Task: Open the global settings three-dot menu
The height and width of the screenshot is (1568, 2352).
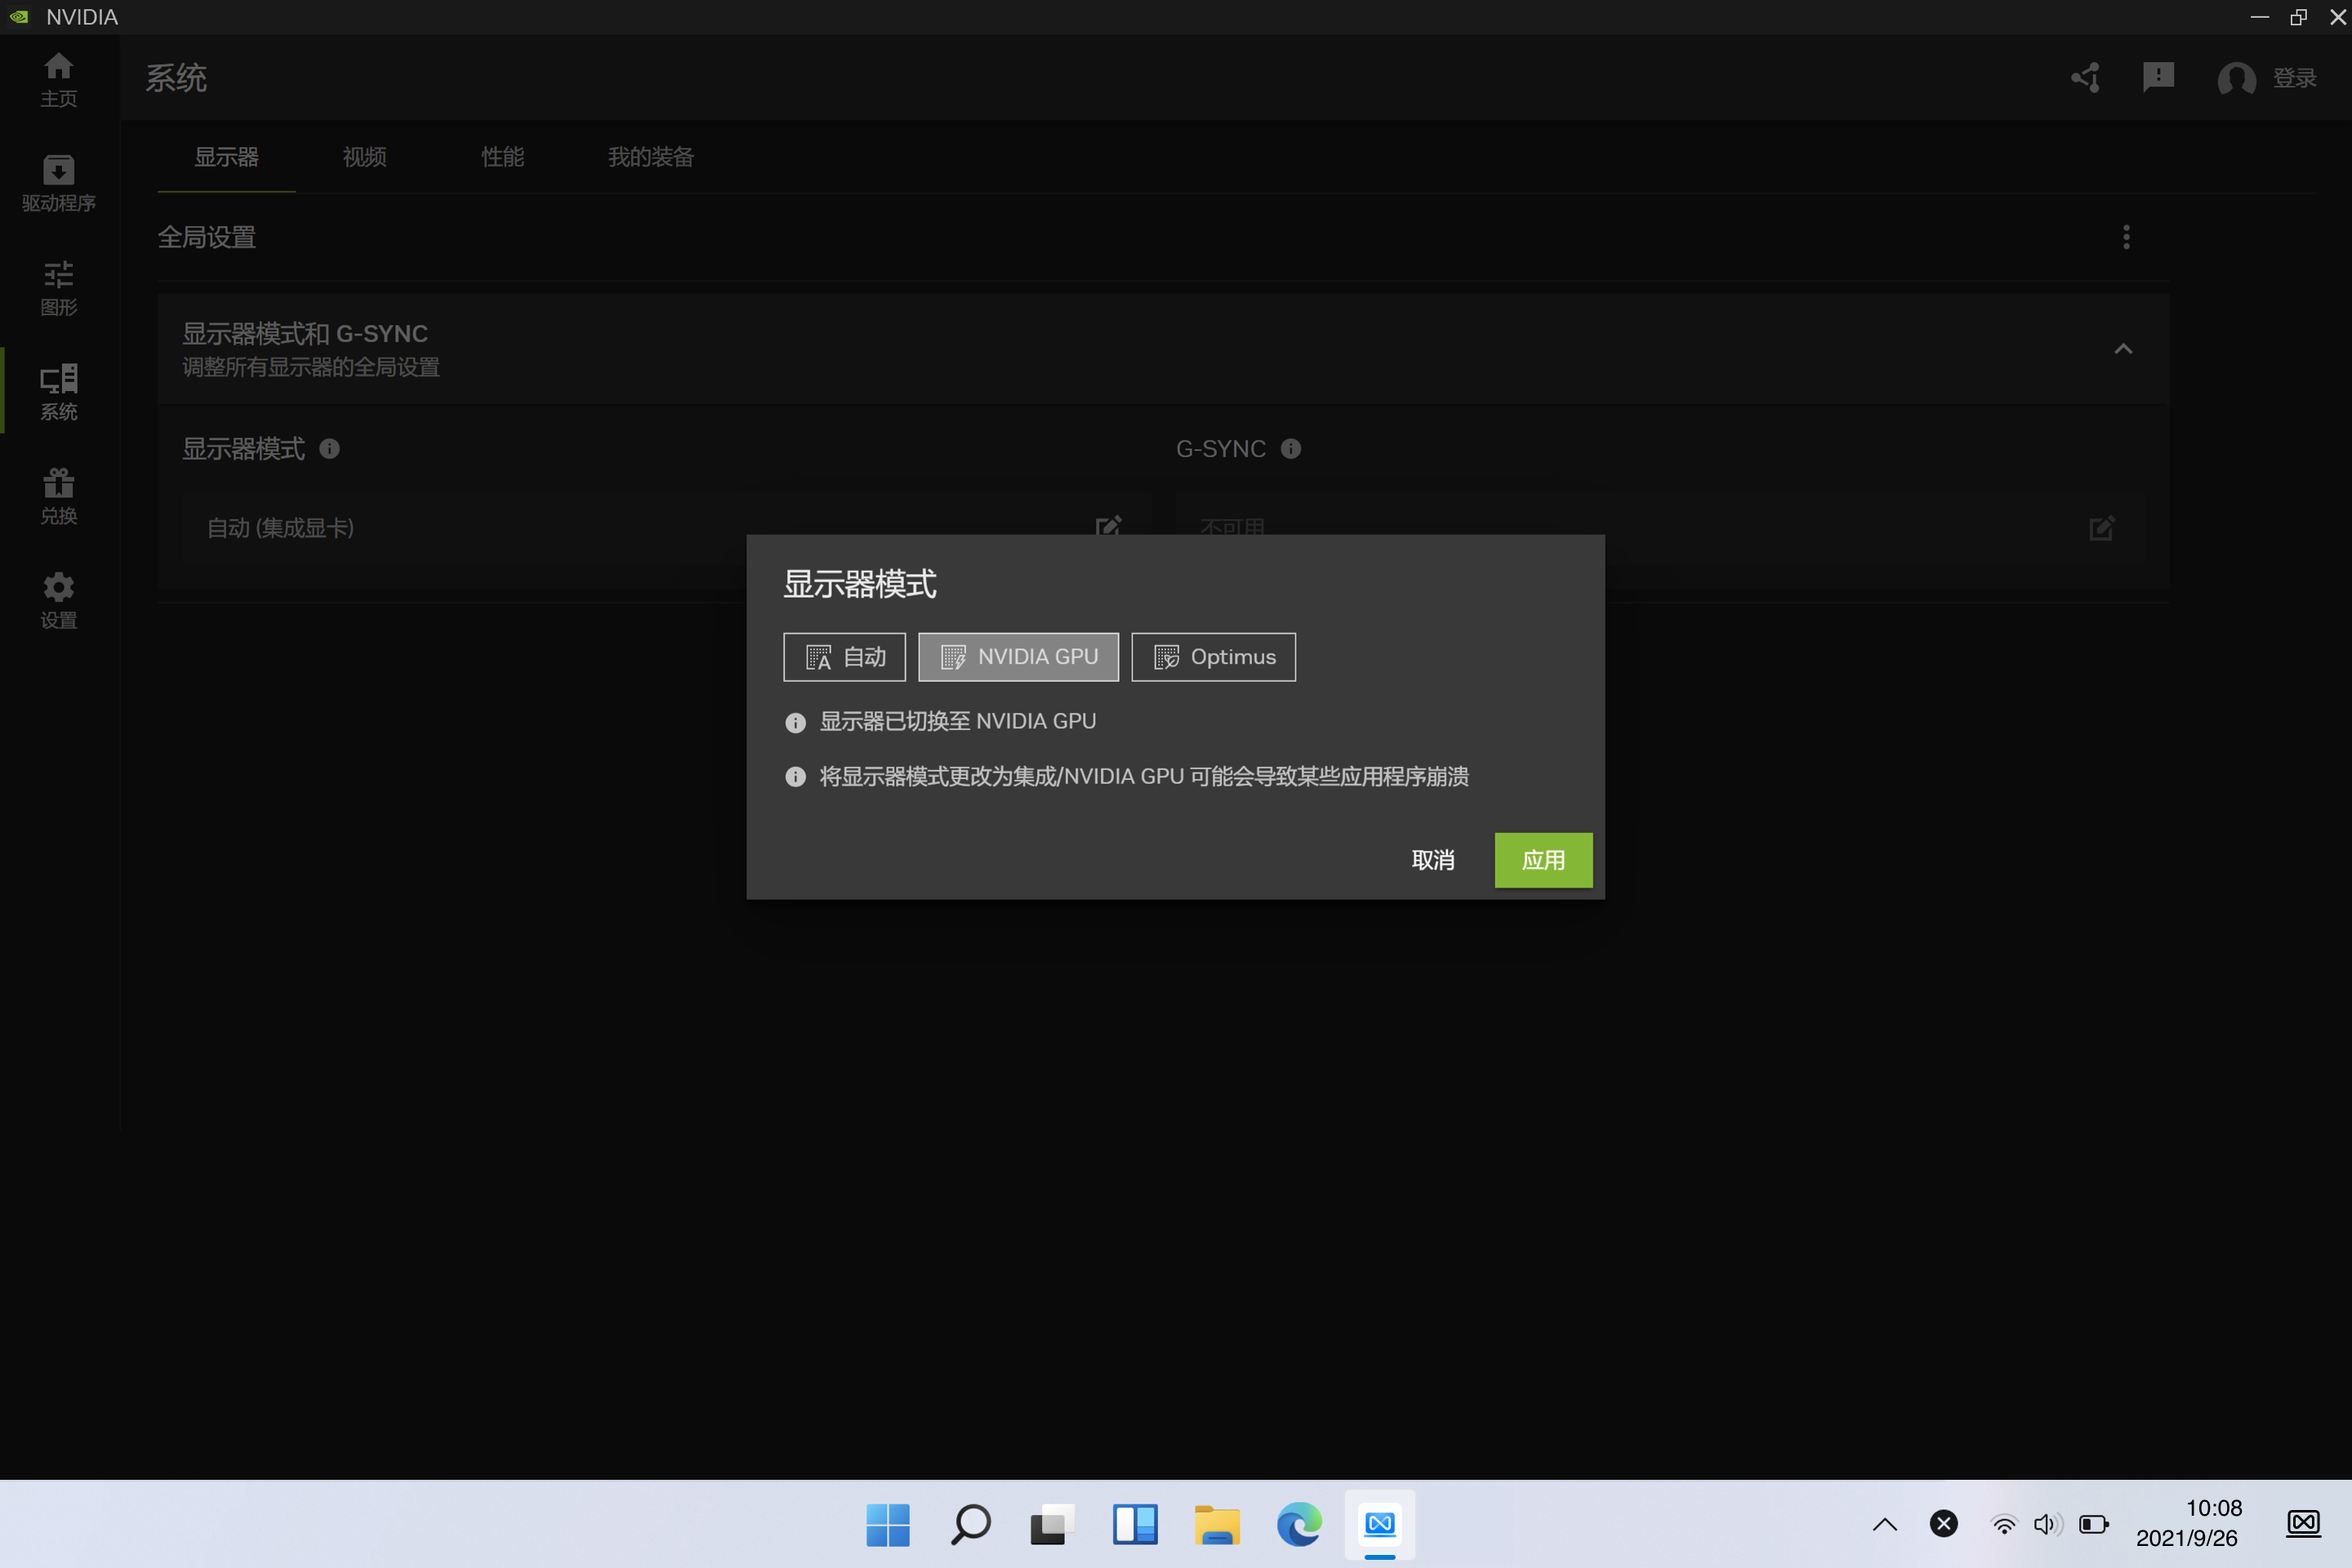Action: pyautogui.click(x=2126, y=237)
